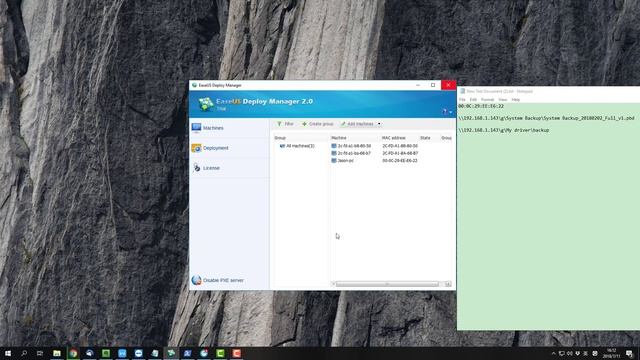Open the Notepad Edit menu

coord(473,100)
